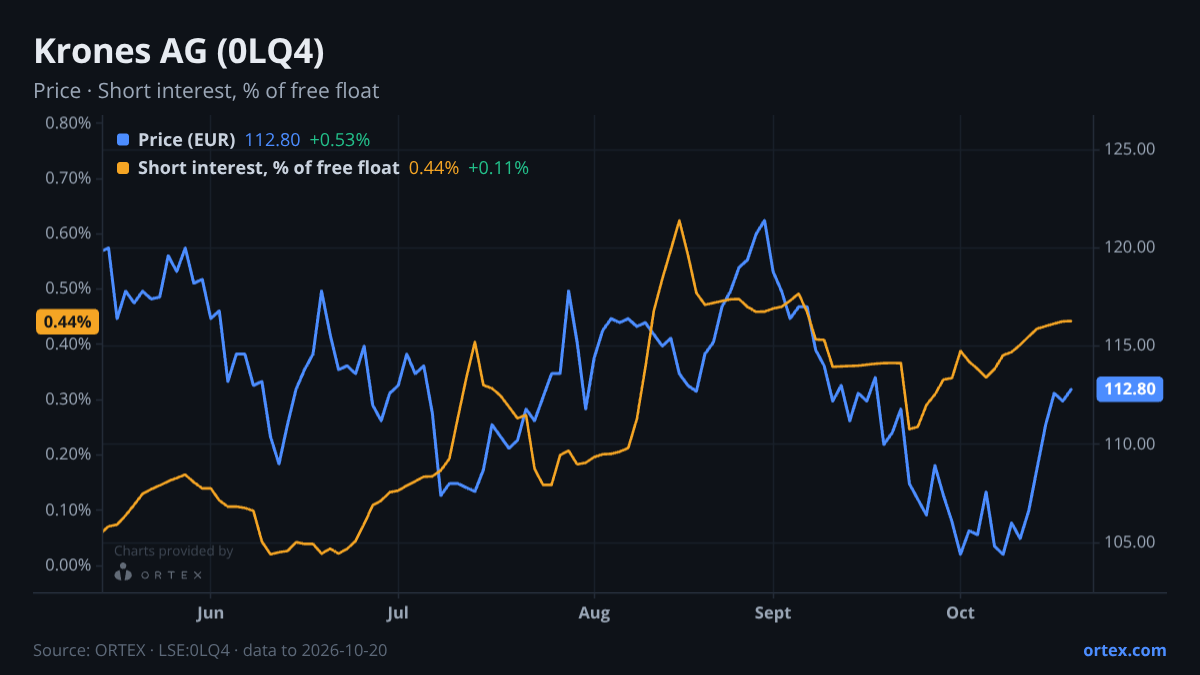Click the Aug x-axis label
The height and width of the screenshot is (675, 1200).
[x=594, y=612]
